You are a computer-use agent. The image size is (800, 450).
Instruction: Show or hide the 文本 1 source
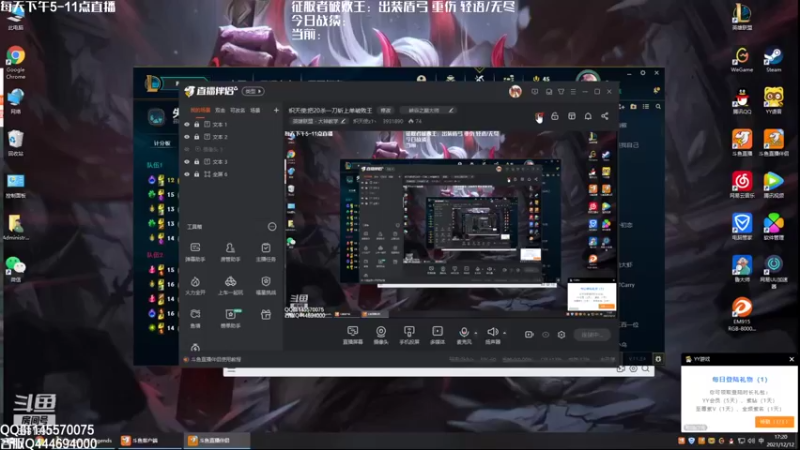point(187,124)
